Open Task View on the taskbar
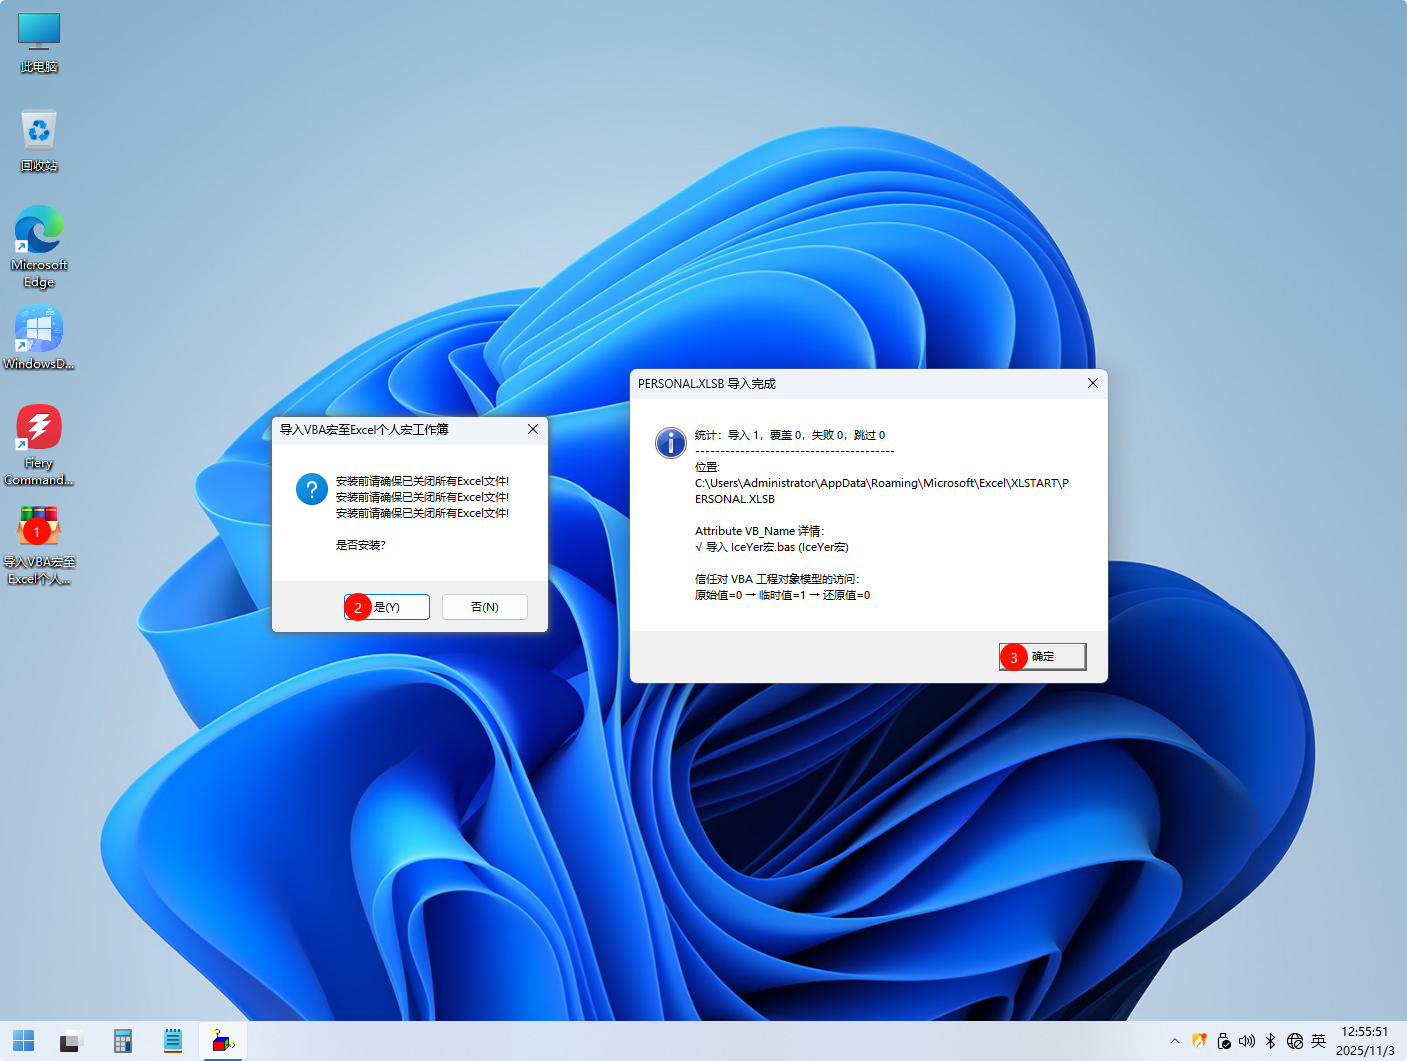The width and height of the screenshot is (1407, 1061). point(70,1042)
